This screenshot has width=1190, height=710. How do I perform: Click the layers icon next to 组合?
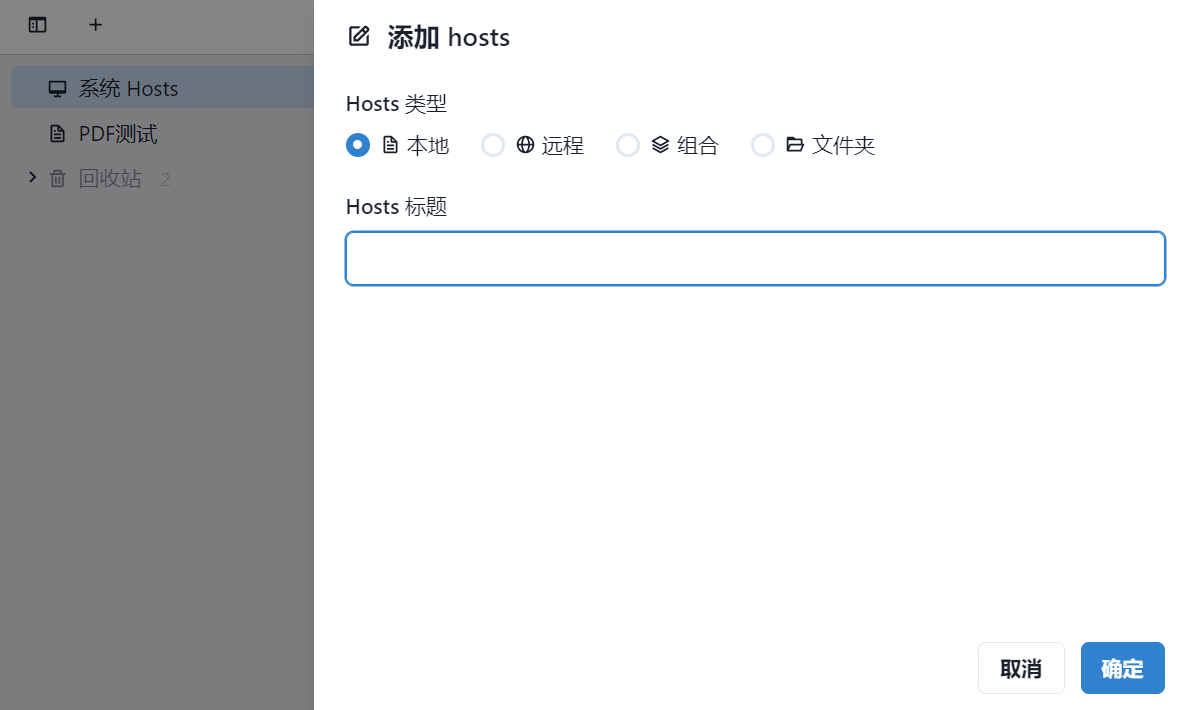[660, 145]
